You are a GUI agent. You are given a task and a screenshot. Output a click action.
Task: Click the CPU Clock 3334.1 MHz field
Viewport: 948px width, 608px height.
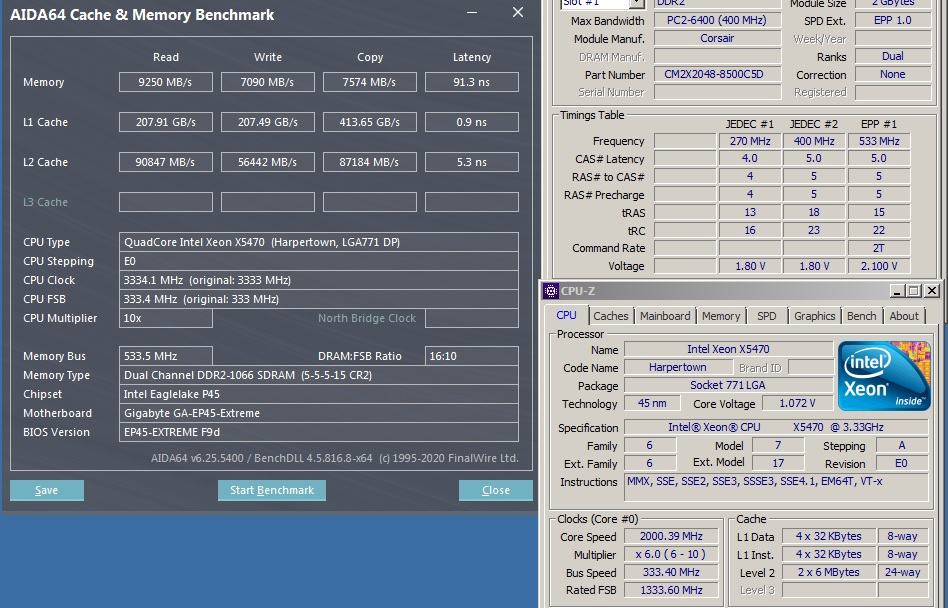tap(319, 280)
